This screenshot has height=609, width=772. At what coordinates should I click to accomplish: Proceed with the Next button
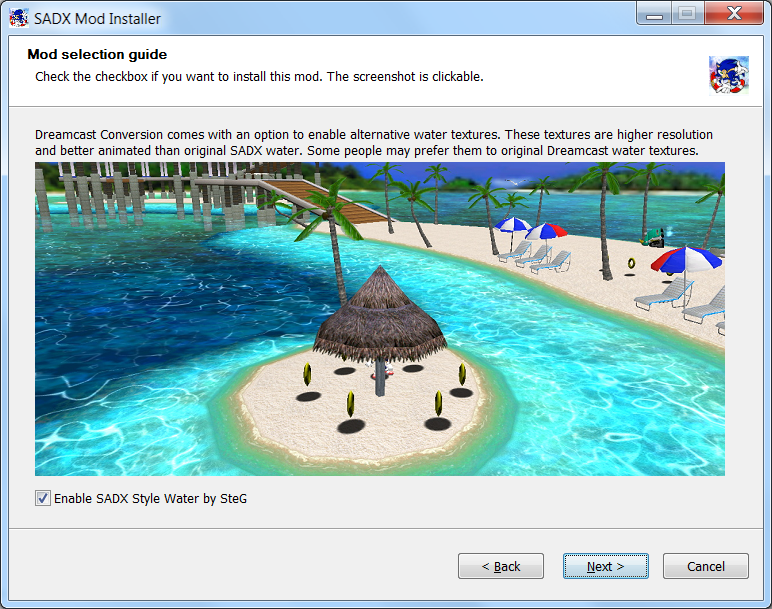[x=606, y=566]
